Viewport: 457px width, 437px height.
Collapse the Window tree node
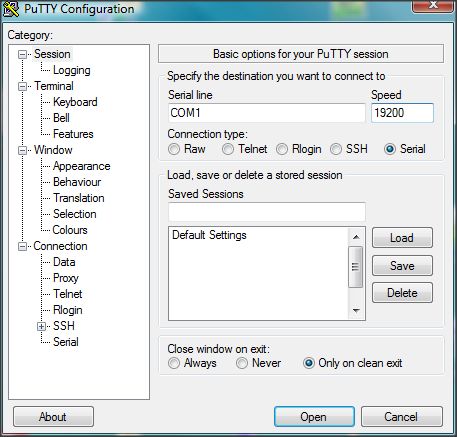click(22, 150)
